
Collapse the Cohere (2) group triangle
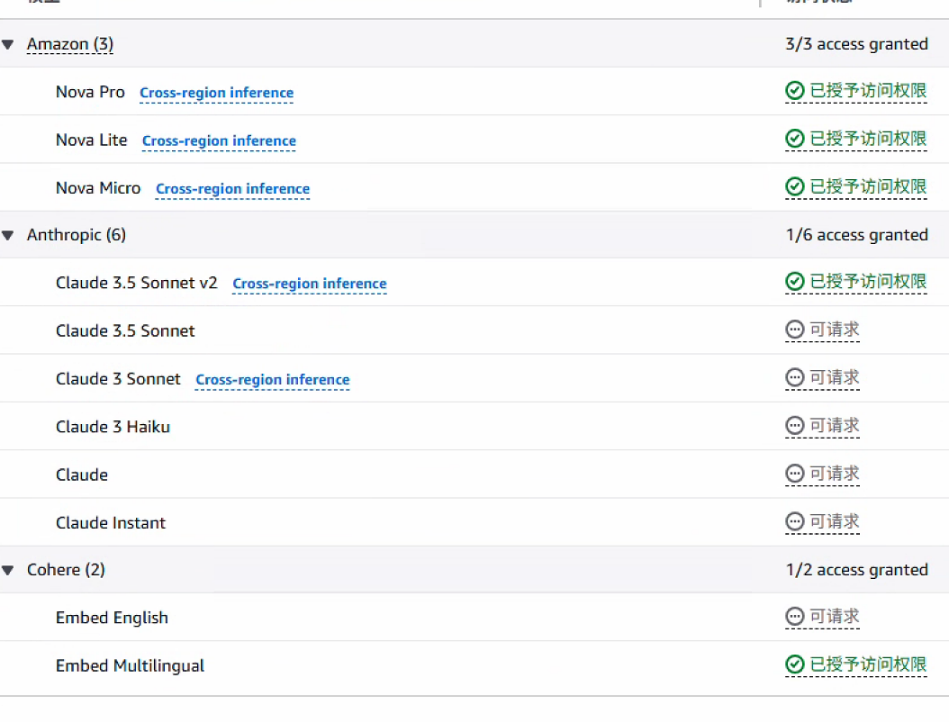click(8, 570)
